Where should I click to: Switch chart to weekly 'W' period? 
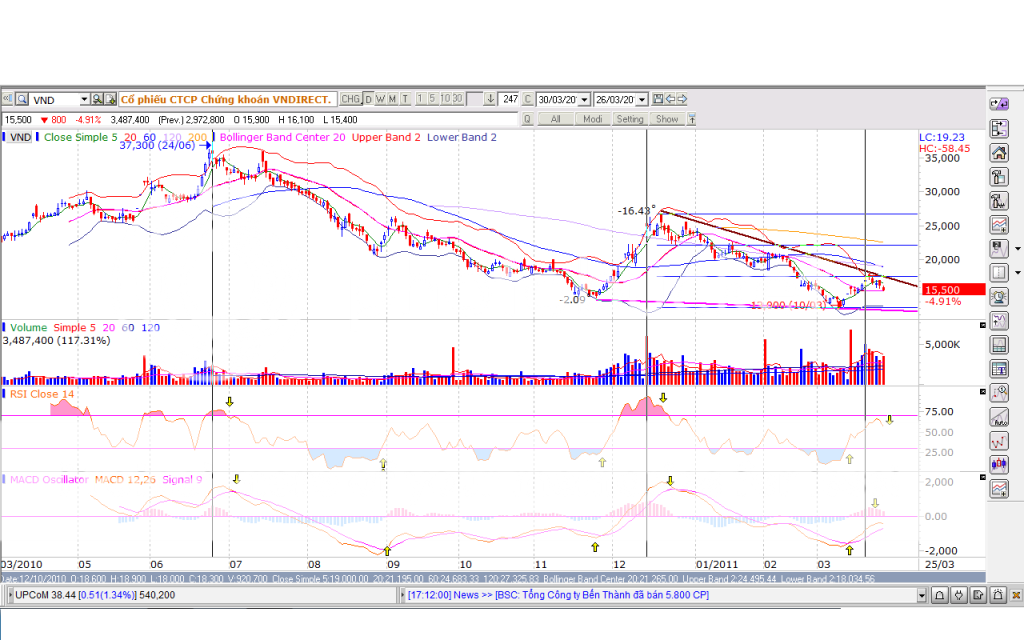point(380,99)
